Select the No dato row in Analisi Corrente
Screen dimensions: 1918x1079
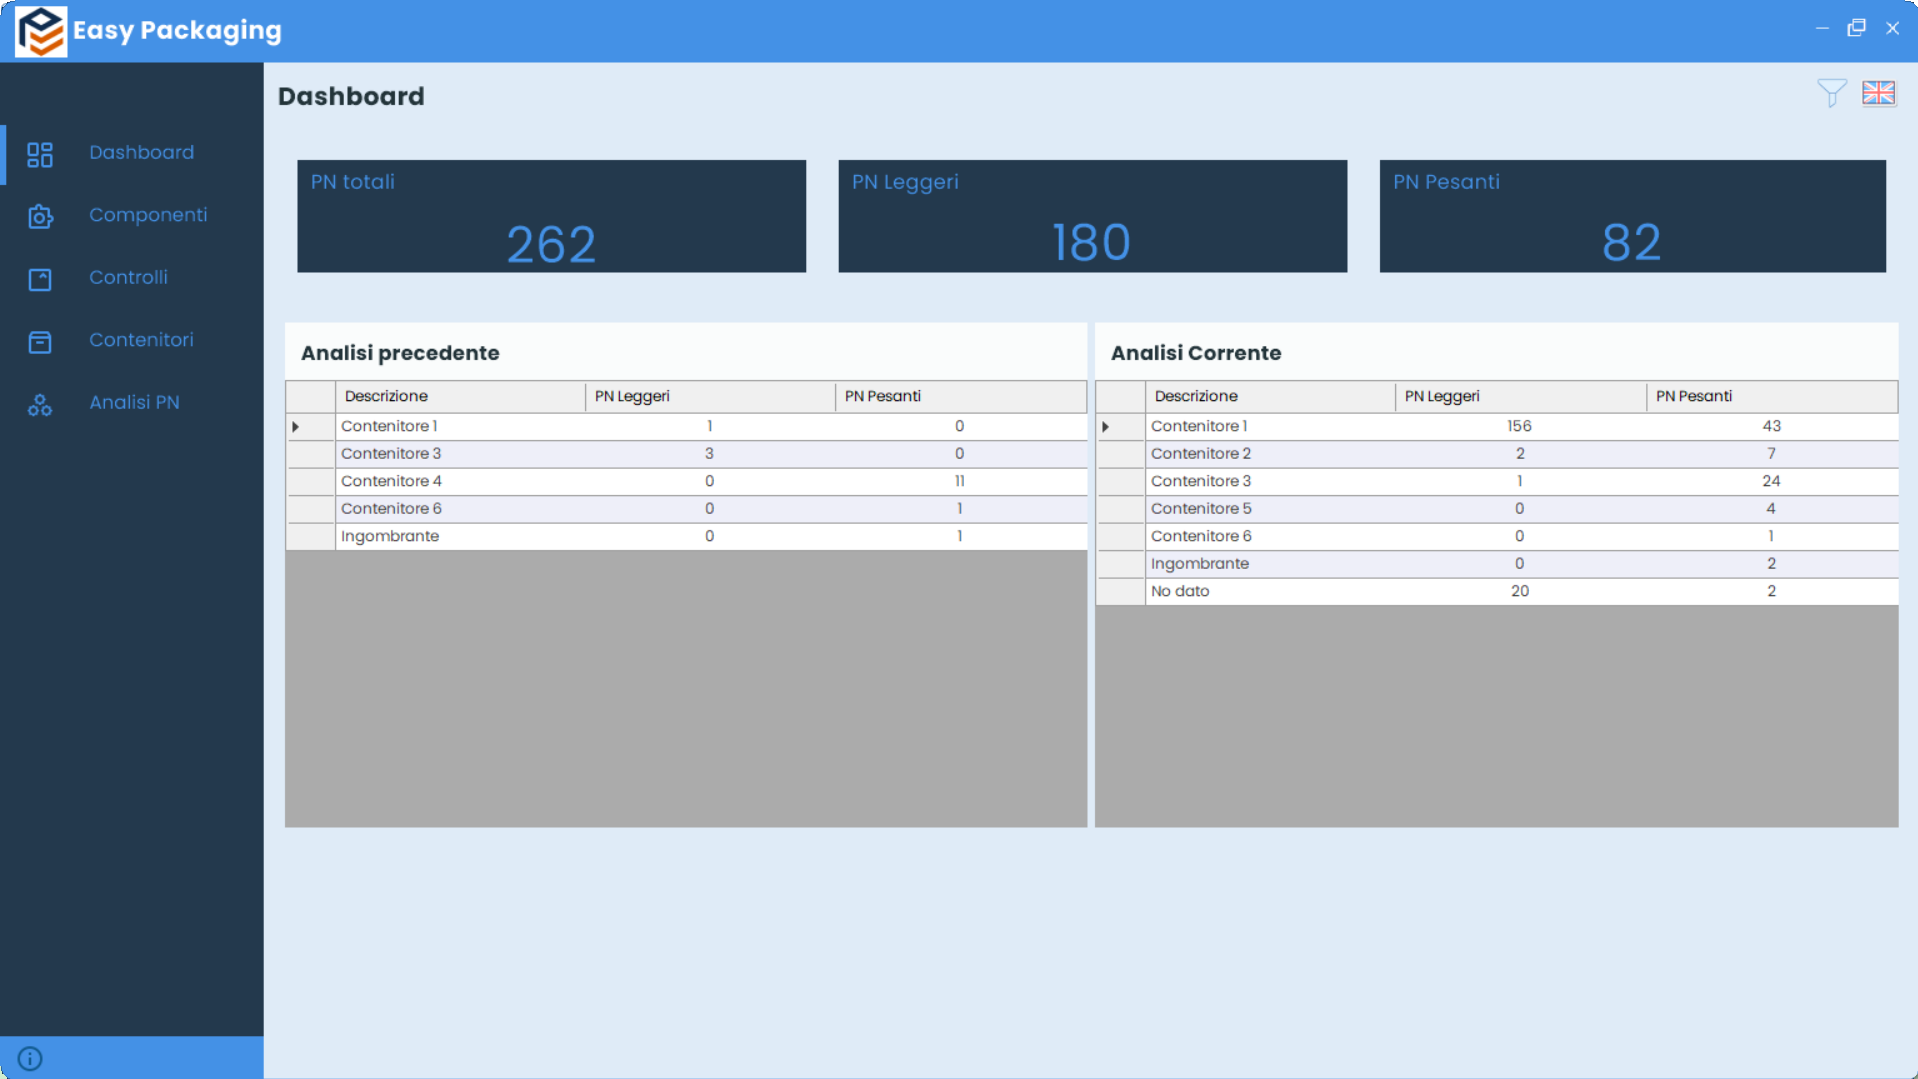click(1180, 591)
